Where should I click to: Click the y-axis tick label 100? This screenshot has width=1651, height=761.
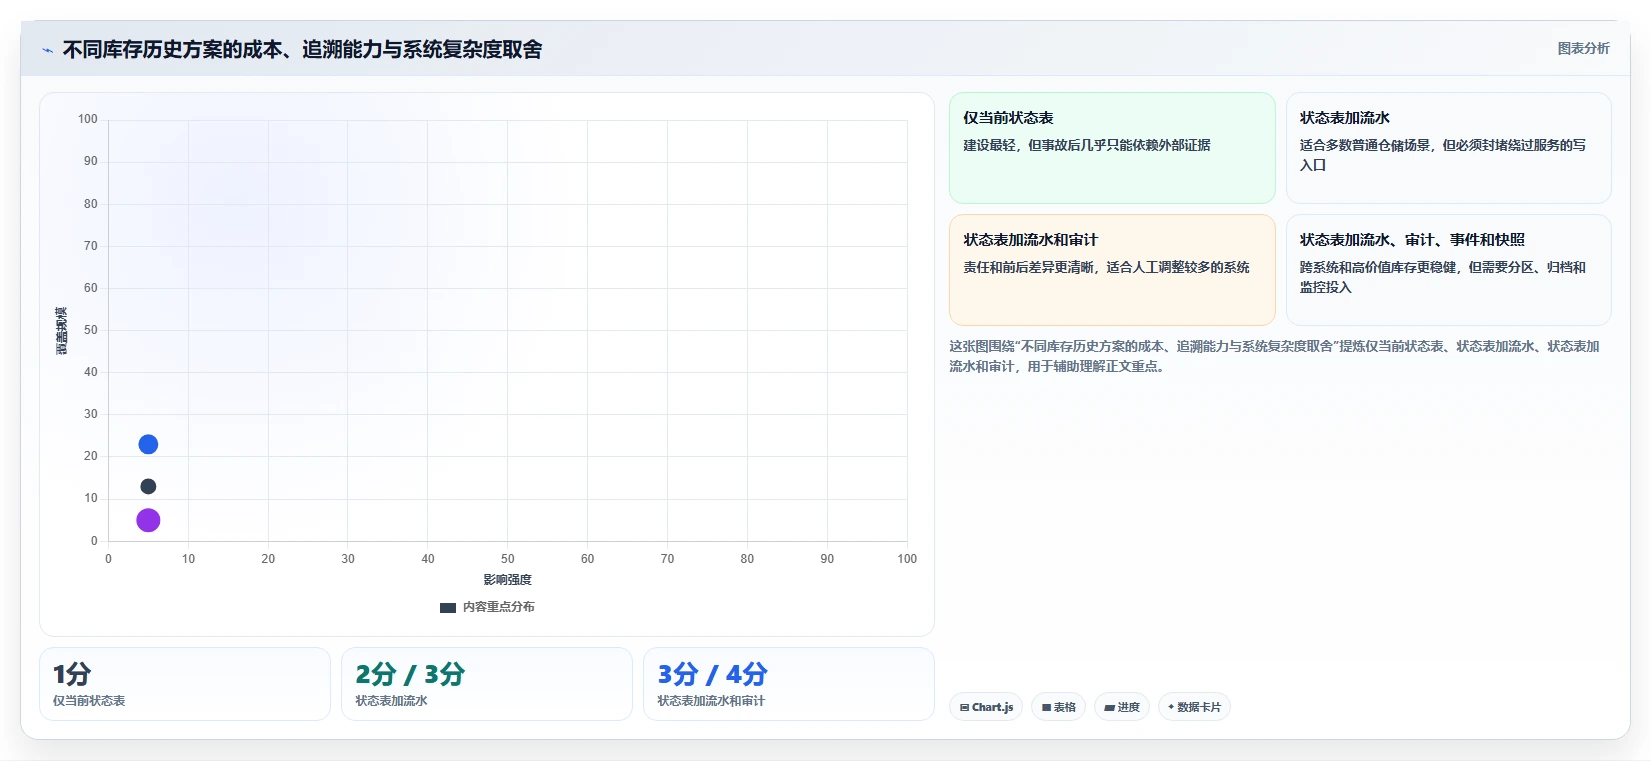[x=88, y=119]
